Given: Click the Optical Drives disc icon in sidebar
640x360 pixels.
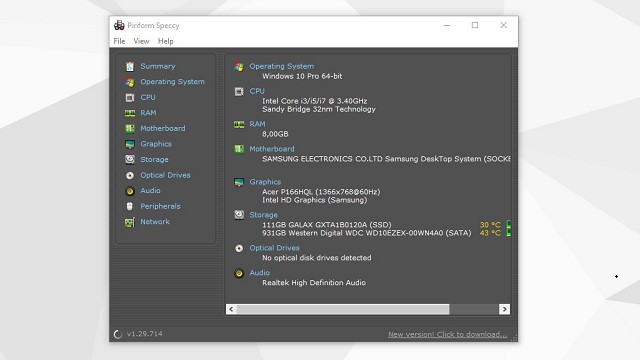Looking at the screenshot, I should (130, 175).
